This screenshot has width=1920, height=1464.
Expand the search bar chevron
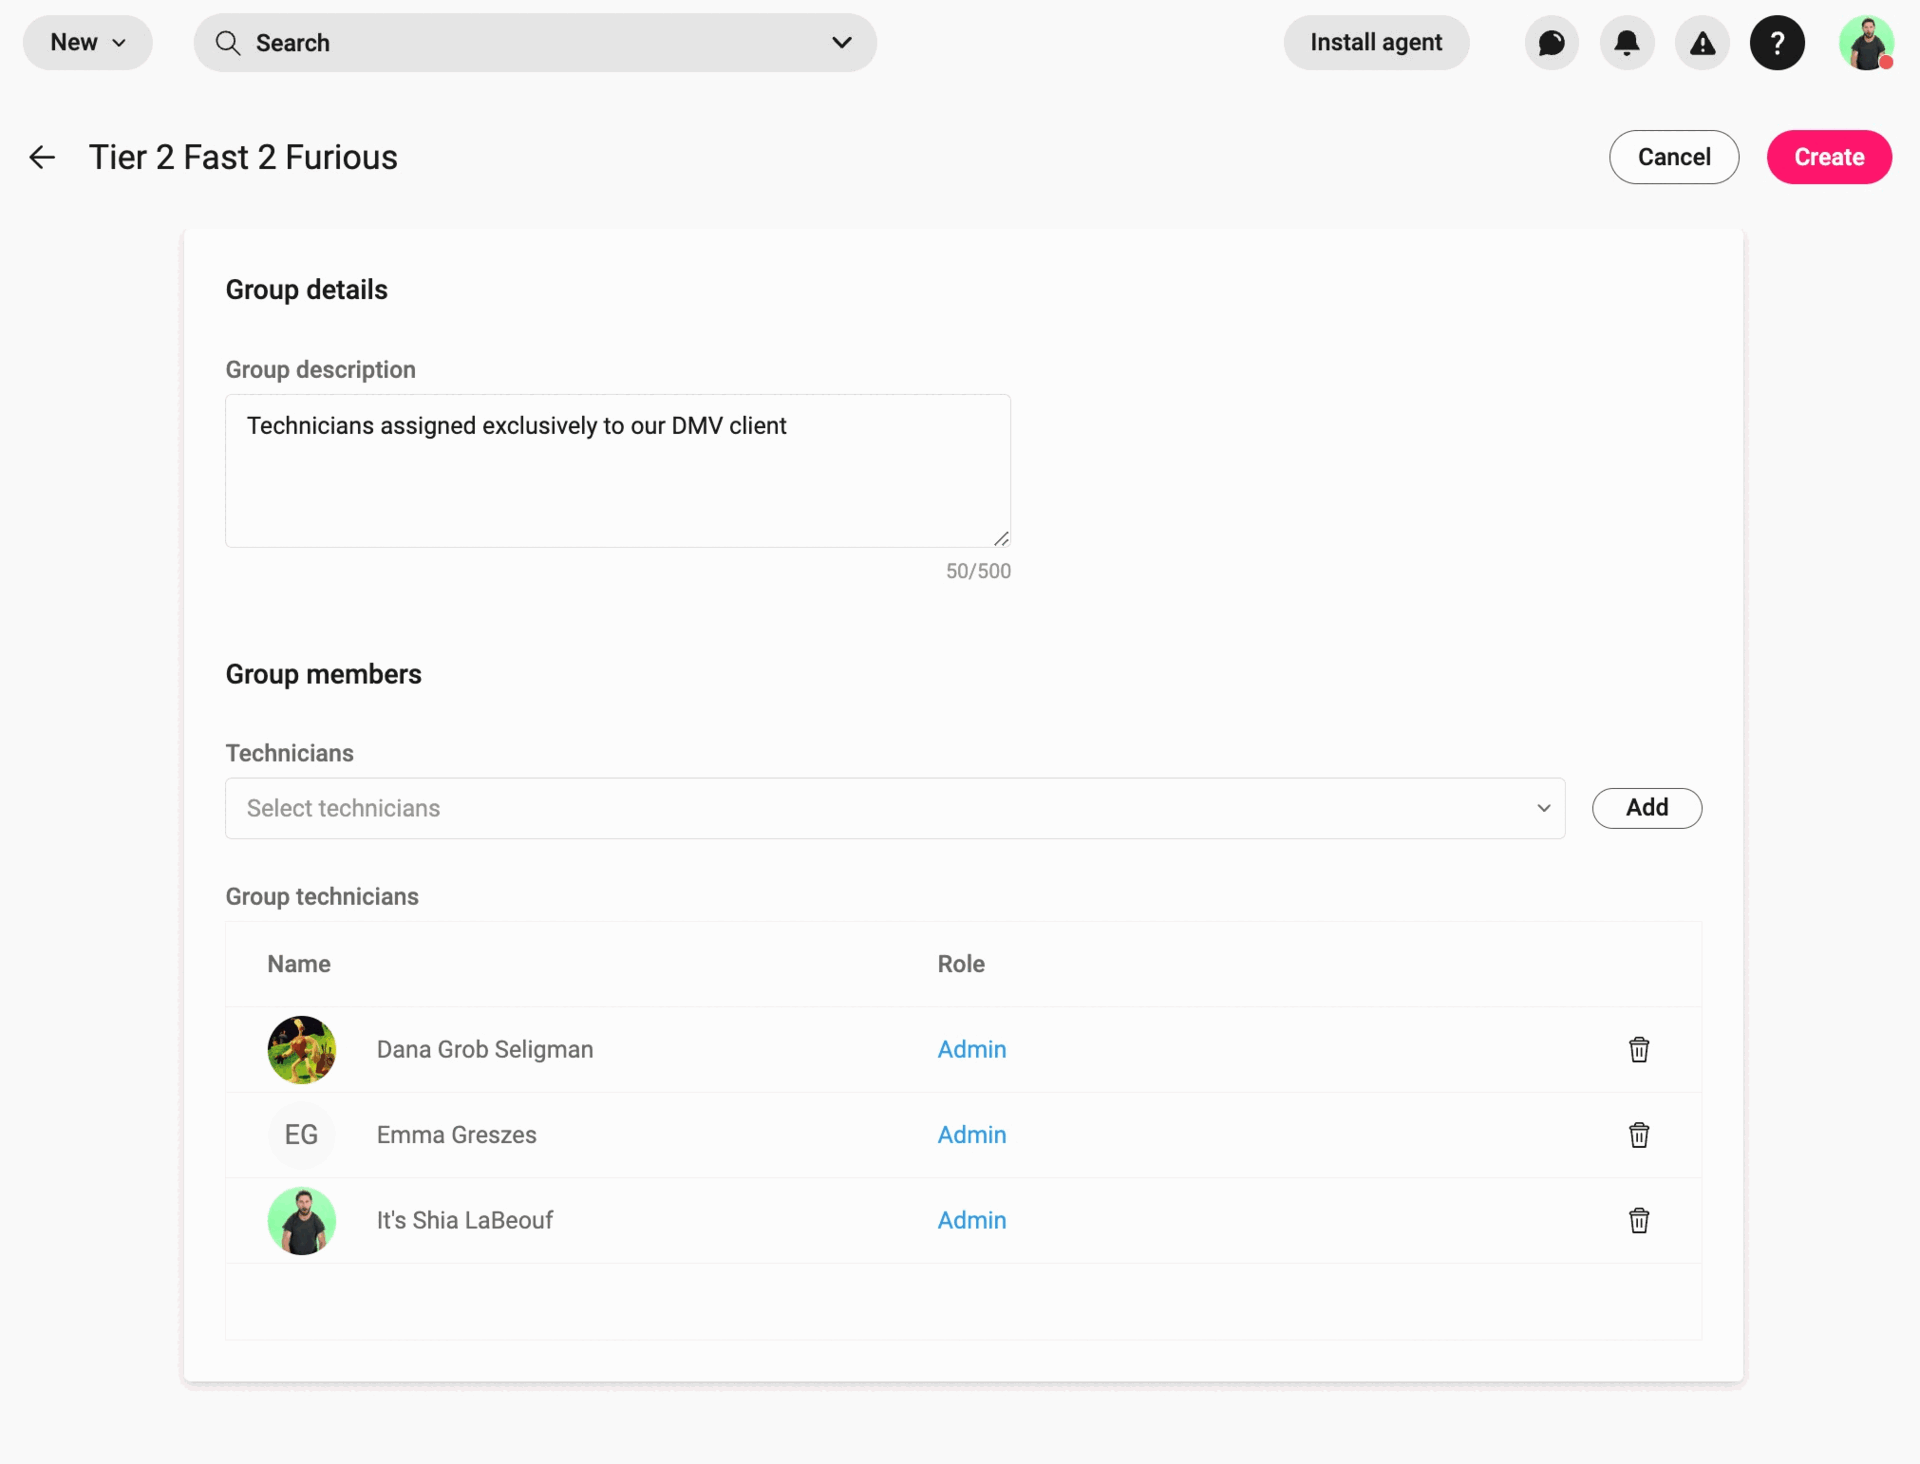tap(842, 43)
